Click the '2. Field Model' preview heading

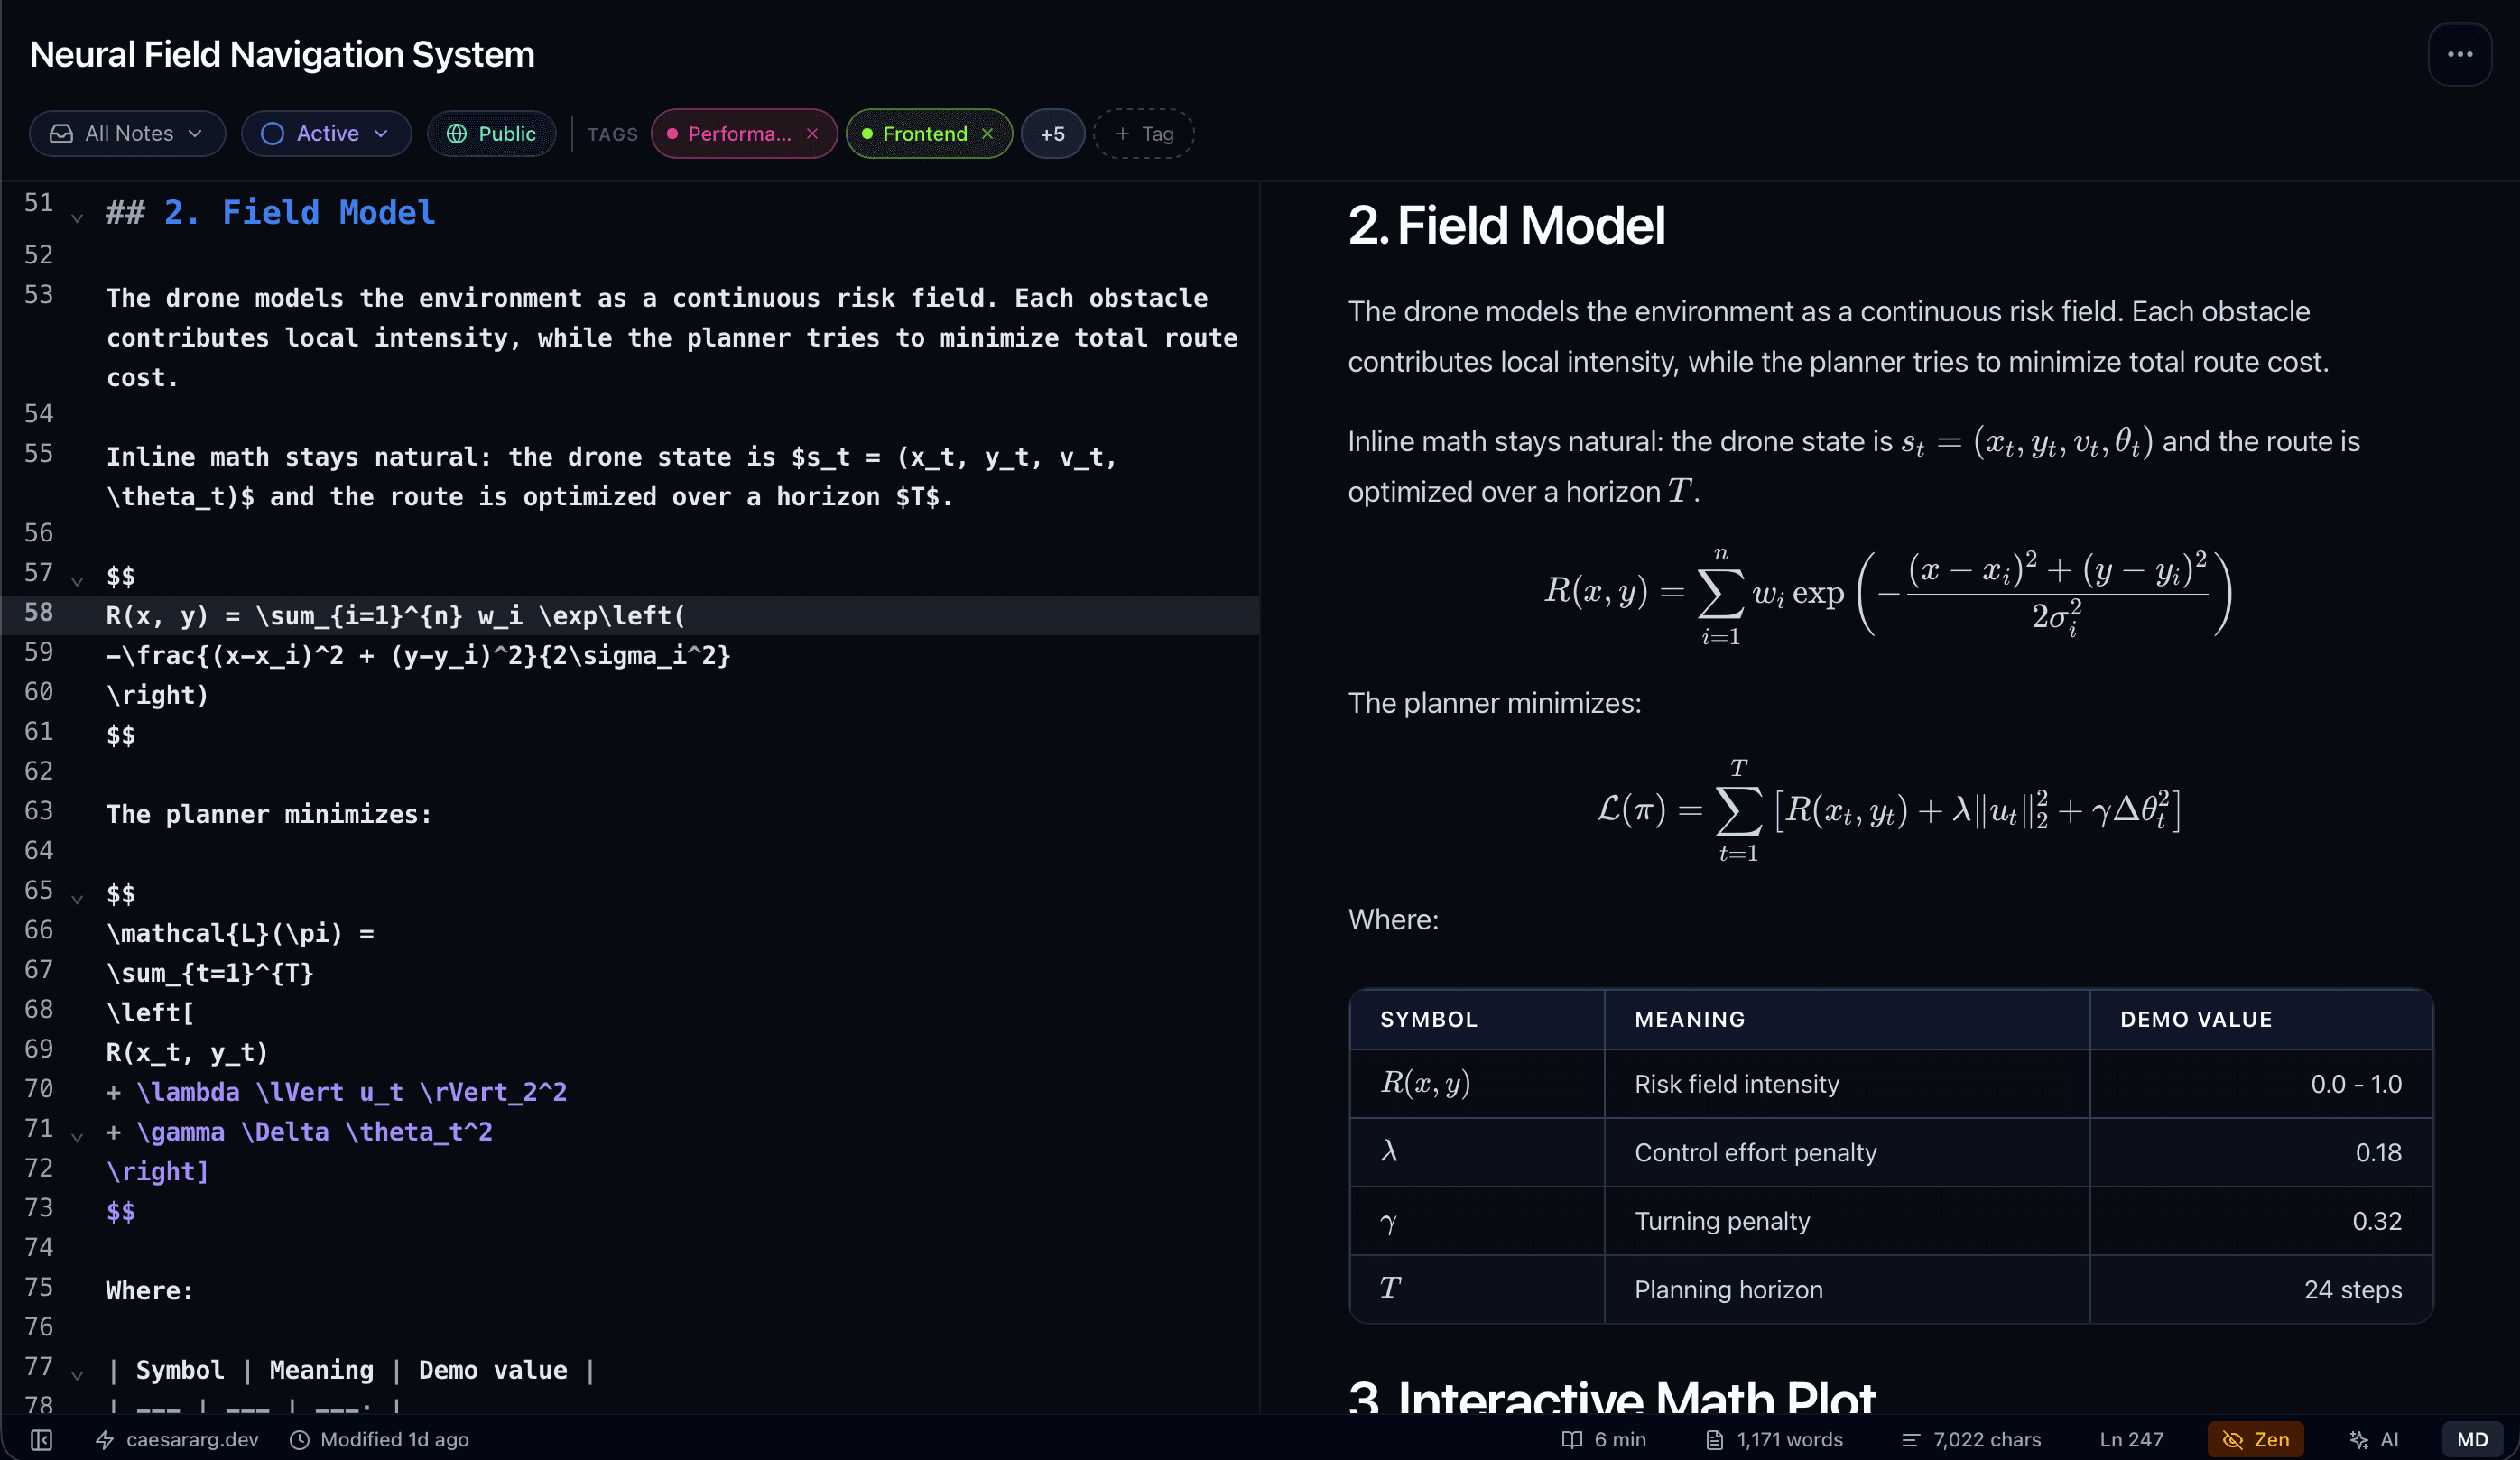1506,225
